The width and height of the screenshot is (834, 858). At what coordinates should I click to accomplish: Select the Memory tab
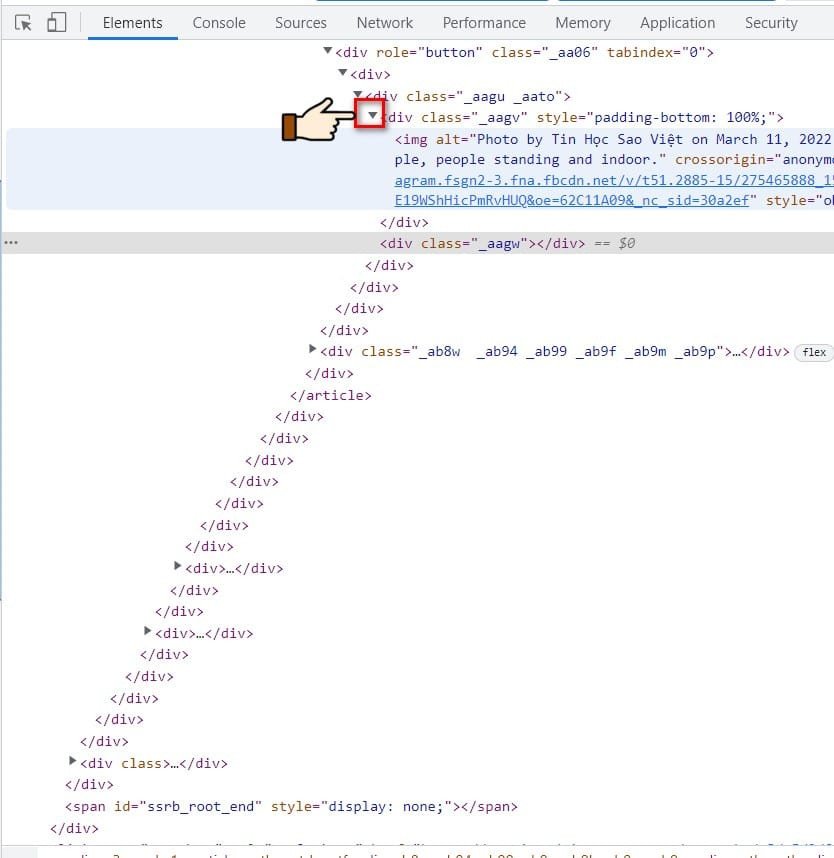pyautogui.click(x=582, y=22)
